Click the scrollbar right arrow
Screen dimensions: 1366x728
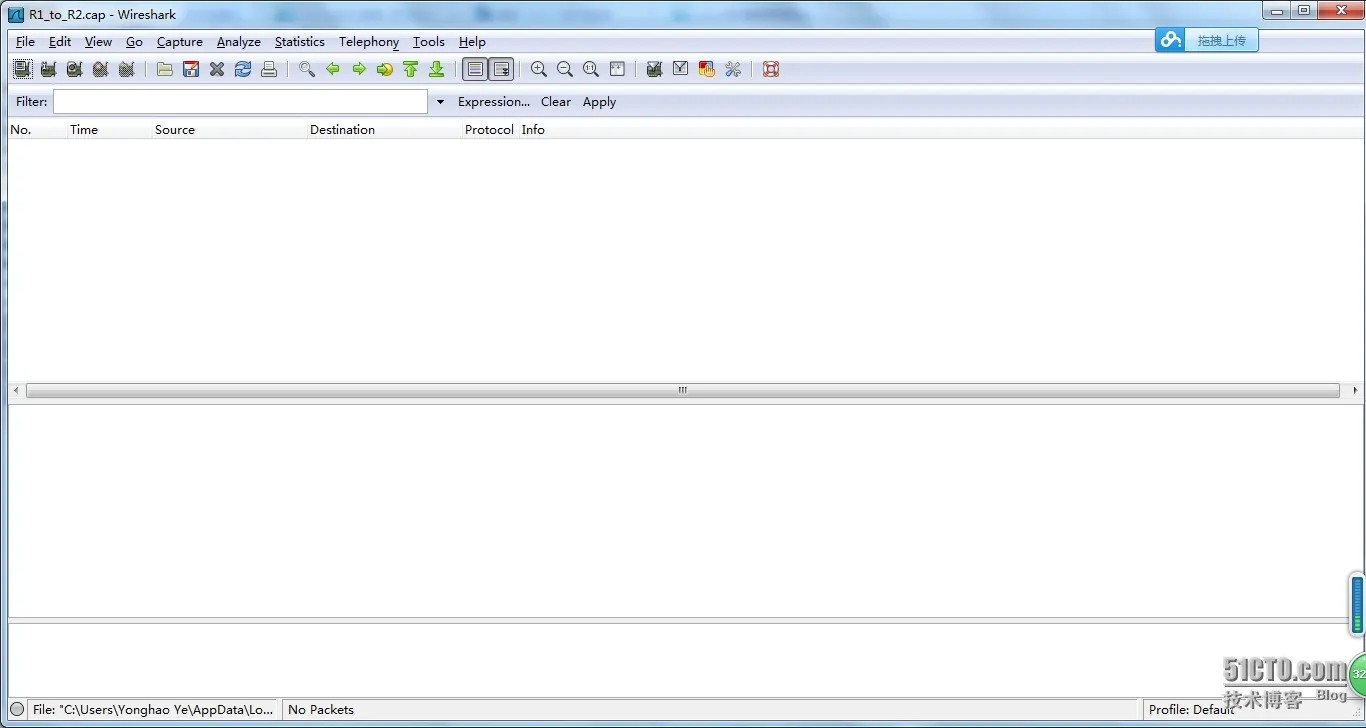1355,390
